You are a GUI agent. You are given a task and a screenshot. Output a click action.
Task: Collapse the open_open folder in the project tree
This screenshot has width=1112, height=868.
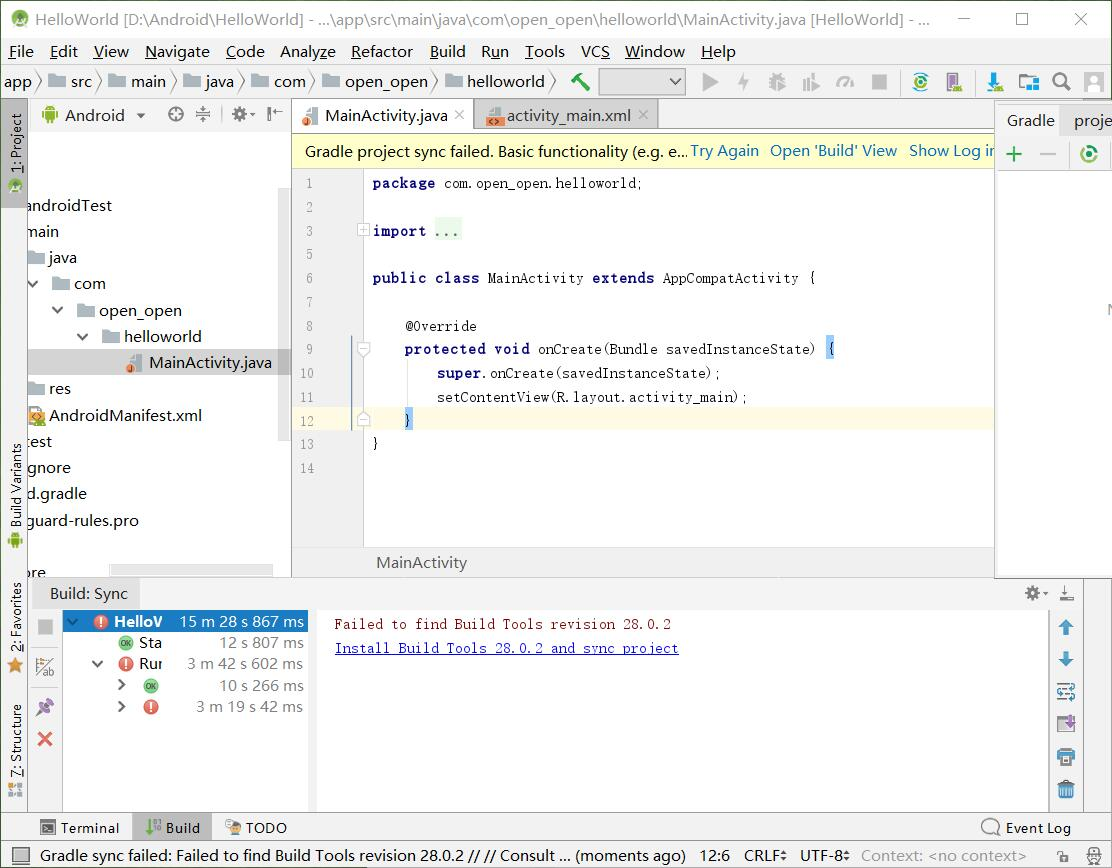57,310
